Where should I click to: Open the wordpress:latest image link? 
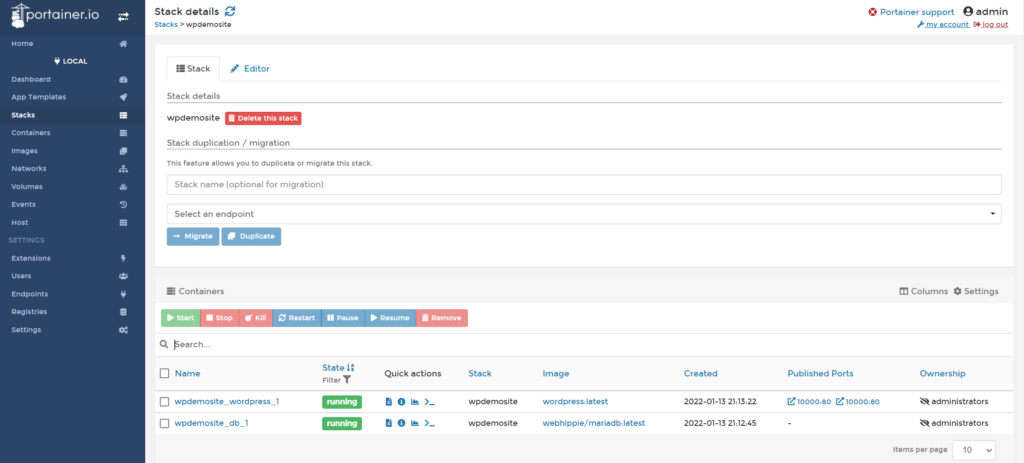click(x=576, y=401)
